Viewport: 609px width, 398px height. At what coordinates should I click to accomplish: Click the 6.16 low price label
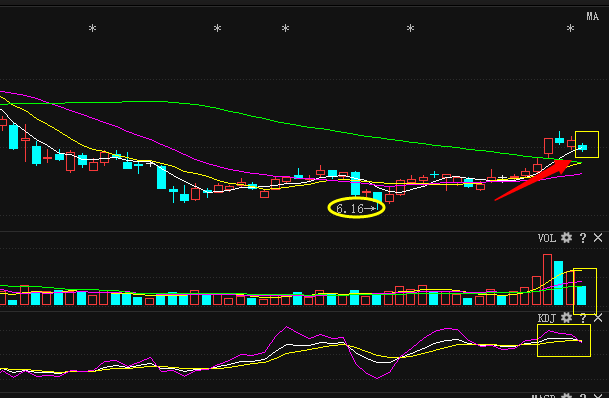click(x=350, y=209)
